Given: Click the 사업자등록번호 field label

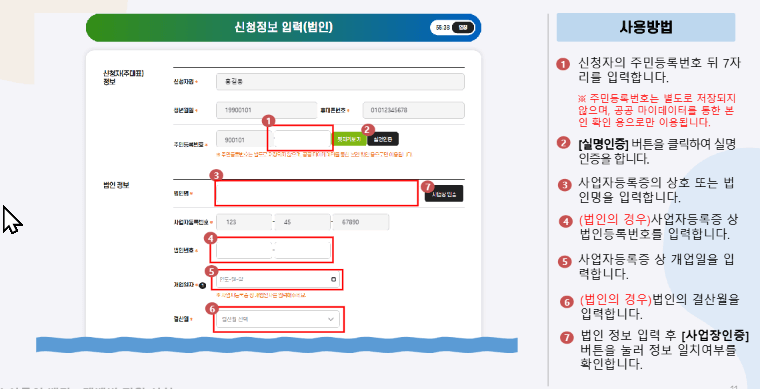Looking at the screenshot, I should 192,223.
